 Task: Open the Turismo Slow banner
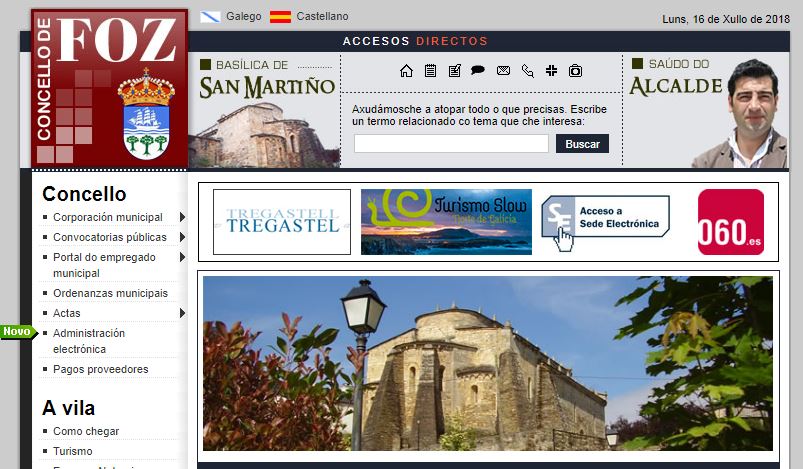point(446,222)
